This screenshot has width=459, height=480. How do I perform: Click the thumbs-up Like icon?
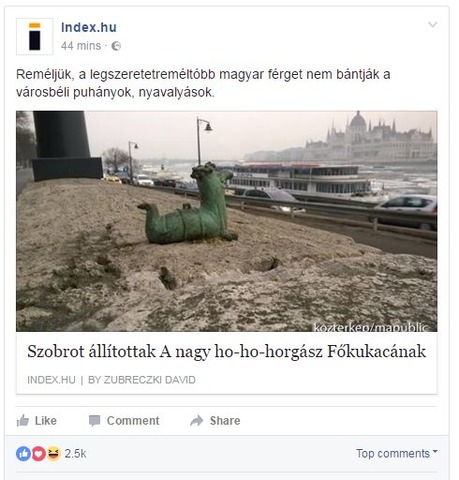[23, 421]
